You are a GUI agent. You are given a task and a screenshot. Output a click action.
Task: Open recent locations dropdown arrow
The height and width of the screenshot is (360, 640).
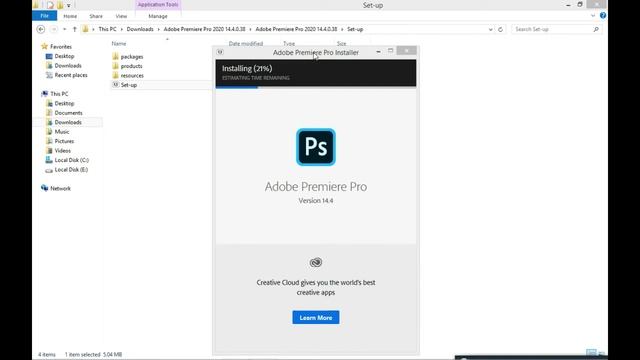(64, 29)
